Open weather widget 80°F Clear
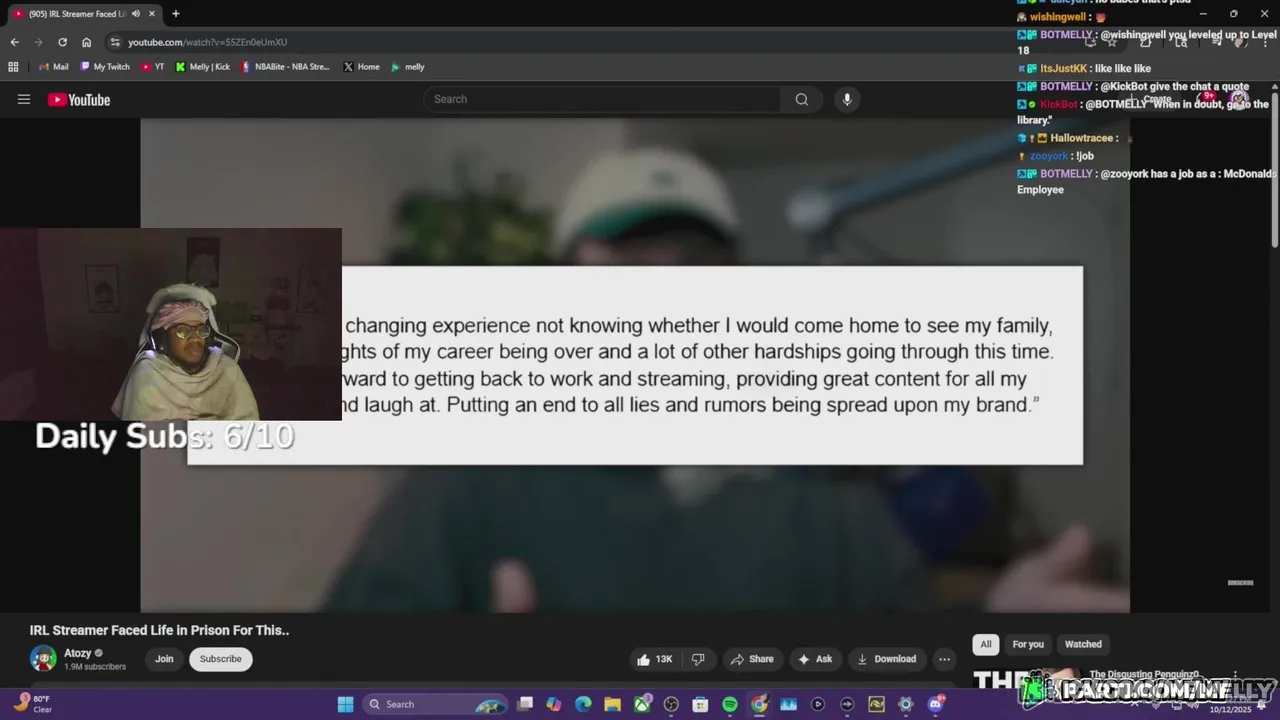Image resolution: width=1280 pixels, height=720 pixels. [x=32, y=704]
